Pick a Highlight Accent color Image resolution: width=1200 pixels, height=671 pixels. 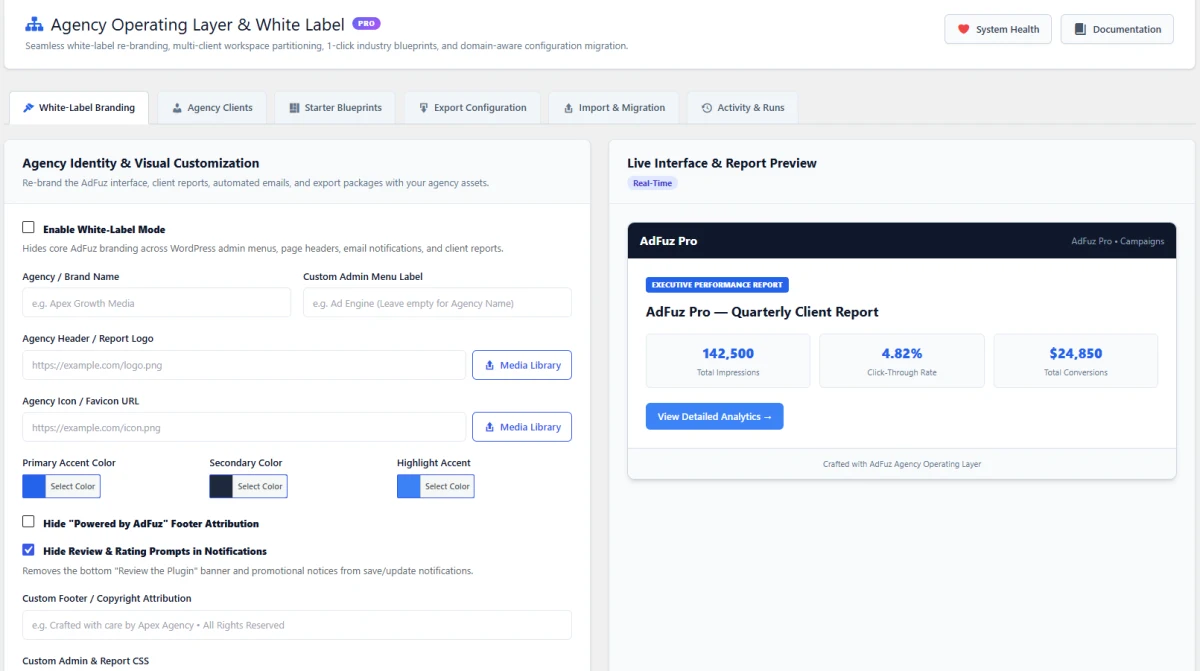click(x=436, y=486)
